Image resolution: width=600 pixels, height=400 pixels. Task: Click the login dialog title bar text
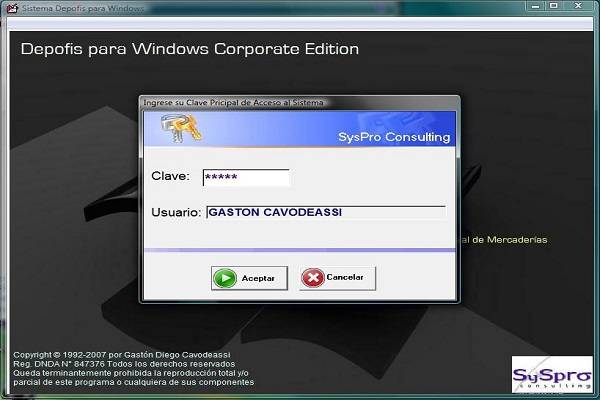point(233,103)
